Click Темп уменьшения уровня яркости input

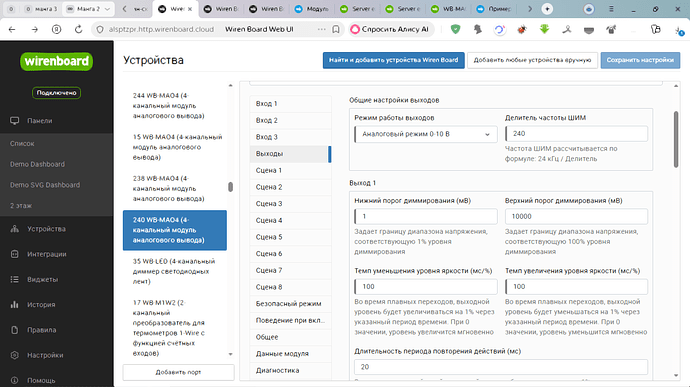click(x=426, y=287)
